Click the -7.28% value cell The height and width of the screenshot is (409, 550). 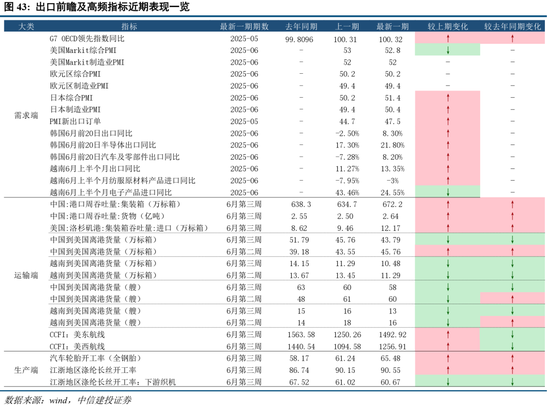click(x=347, y=157)
